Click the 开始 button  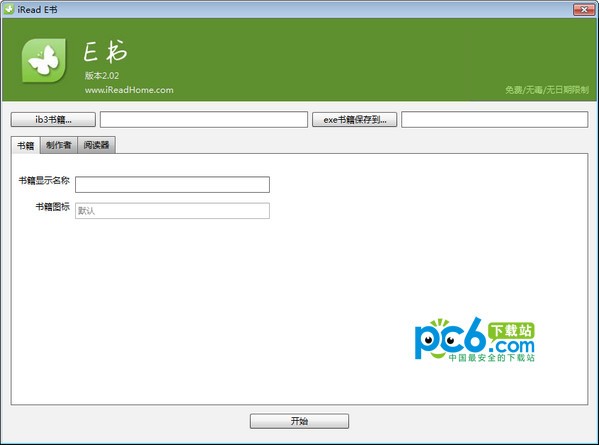pyautogui.click(x=299, y=421)
